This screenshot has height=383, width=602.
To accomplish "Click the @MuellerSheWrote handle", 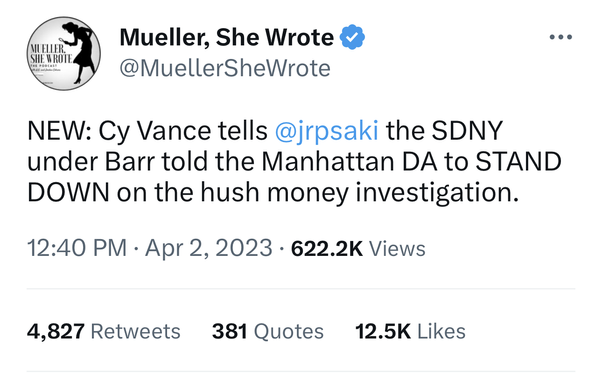I will (225, 68).
